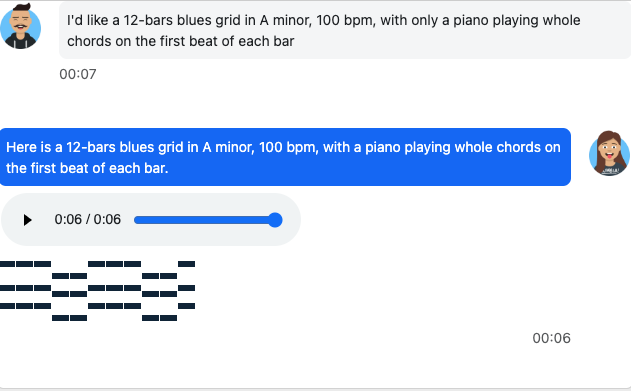This screenshot has width=631, height=391.
Task: Click the start of the audio seek bar
Action: [x=136, y=220]
